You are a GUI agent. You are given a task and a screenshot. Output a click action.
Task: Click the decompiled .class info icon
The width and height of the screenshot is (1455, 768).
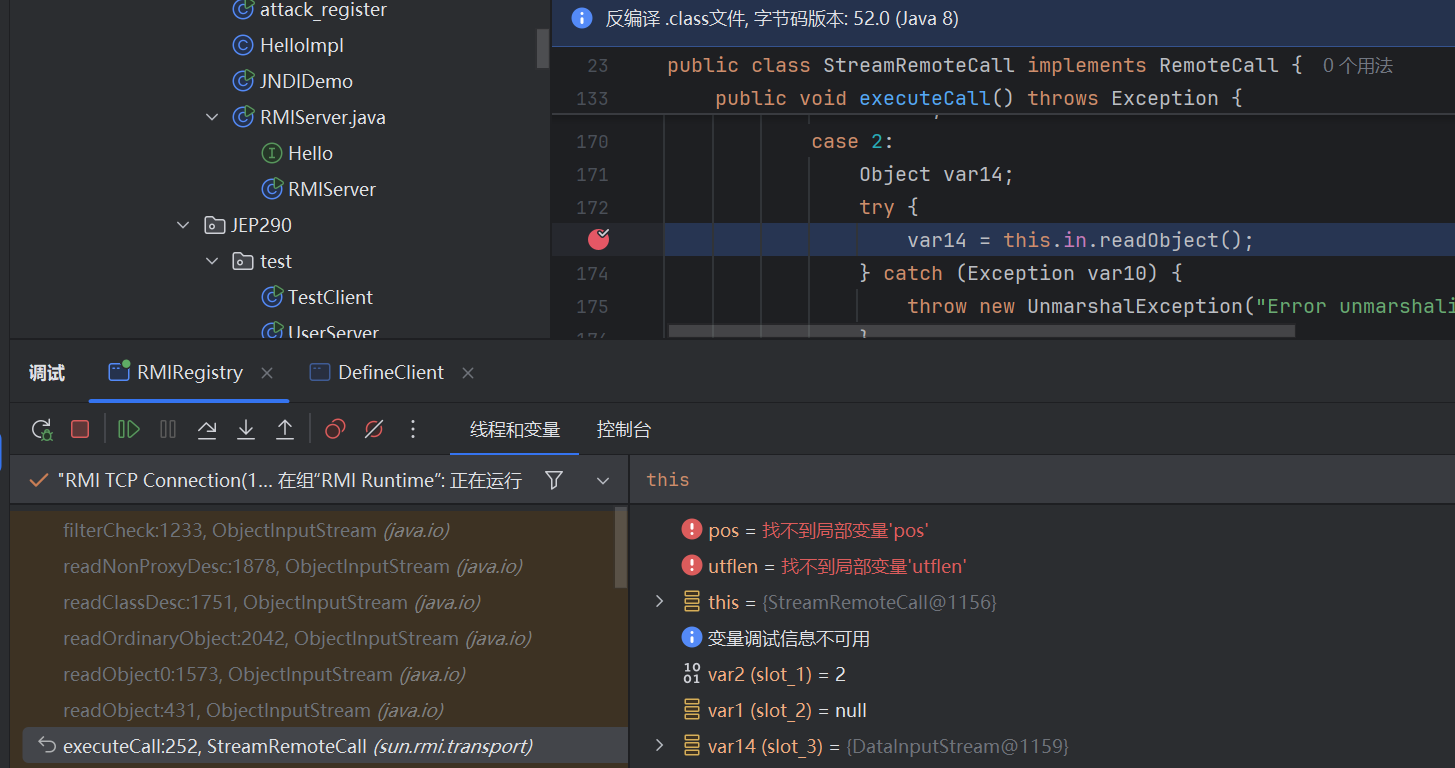581,18
